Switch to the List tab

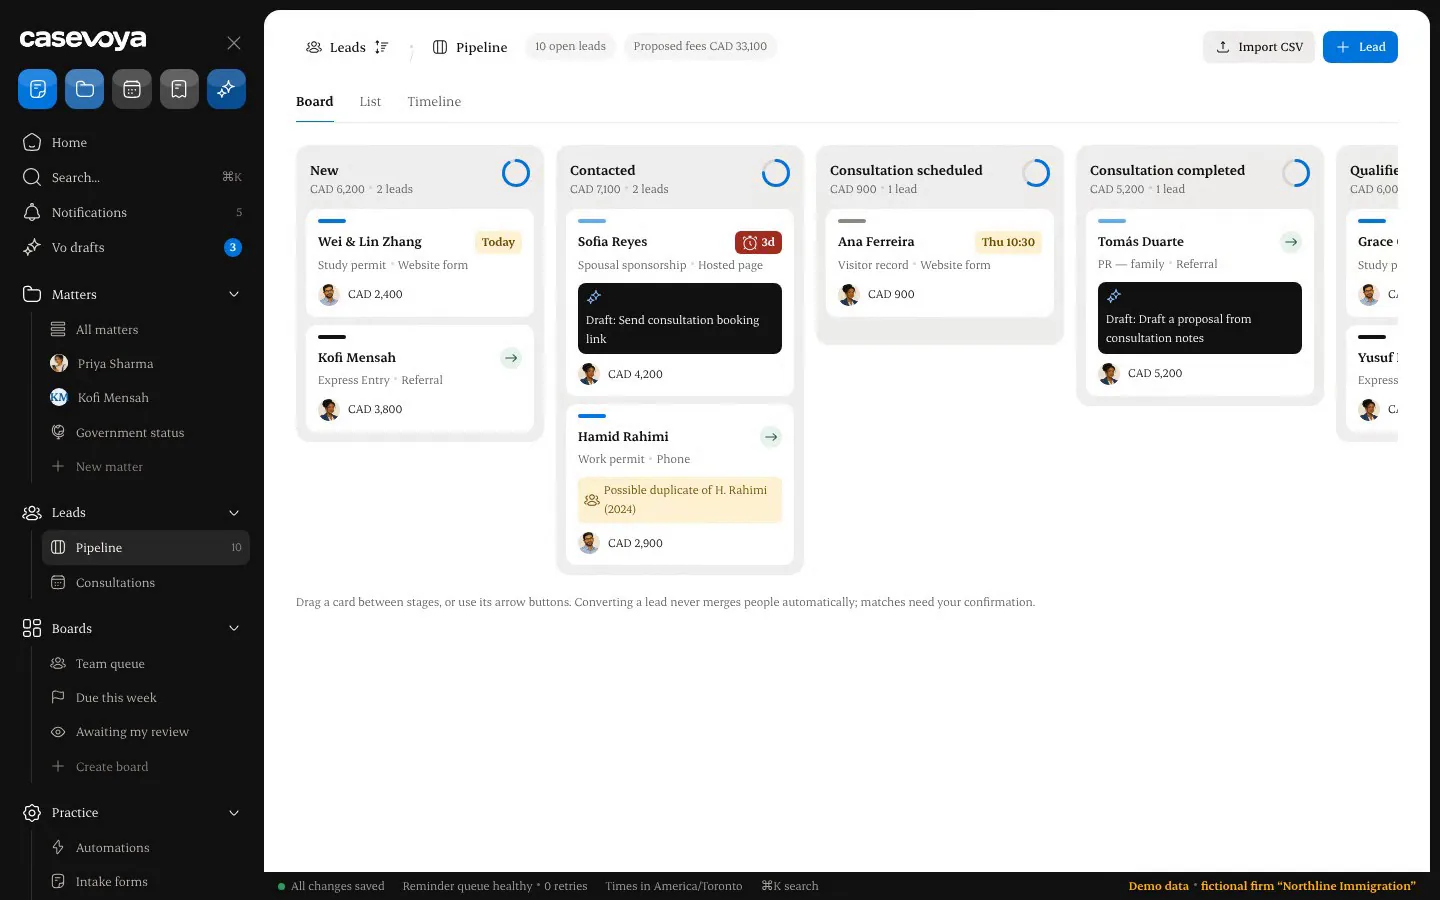[370, 102]
